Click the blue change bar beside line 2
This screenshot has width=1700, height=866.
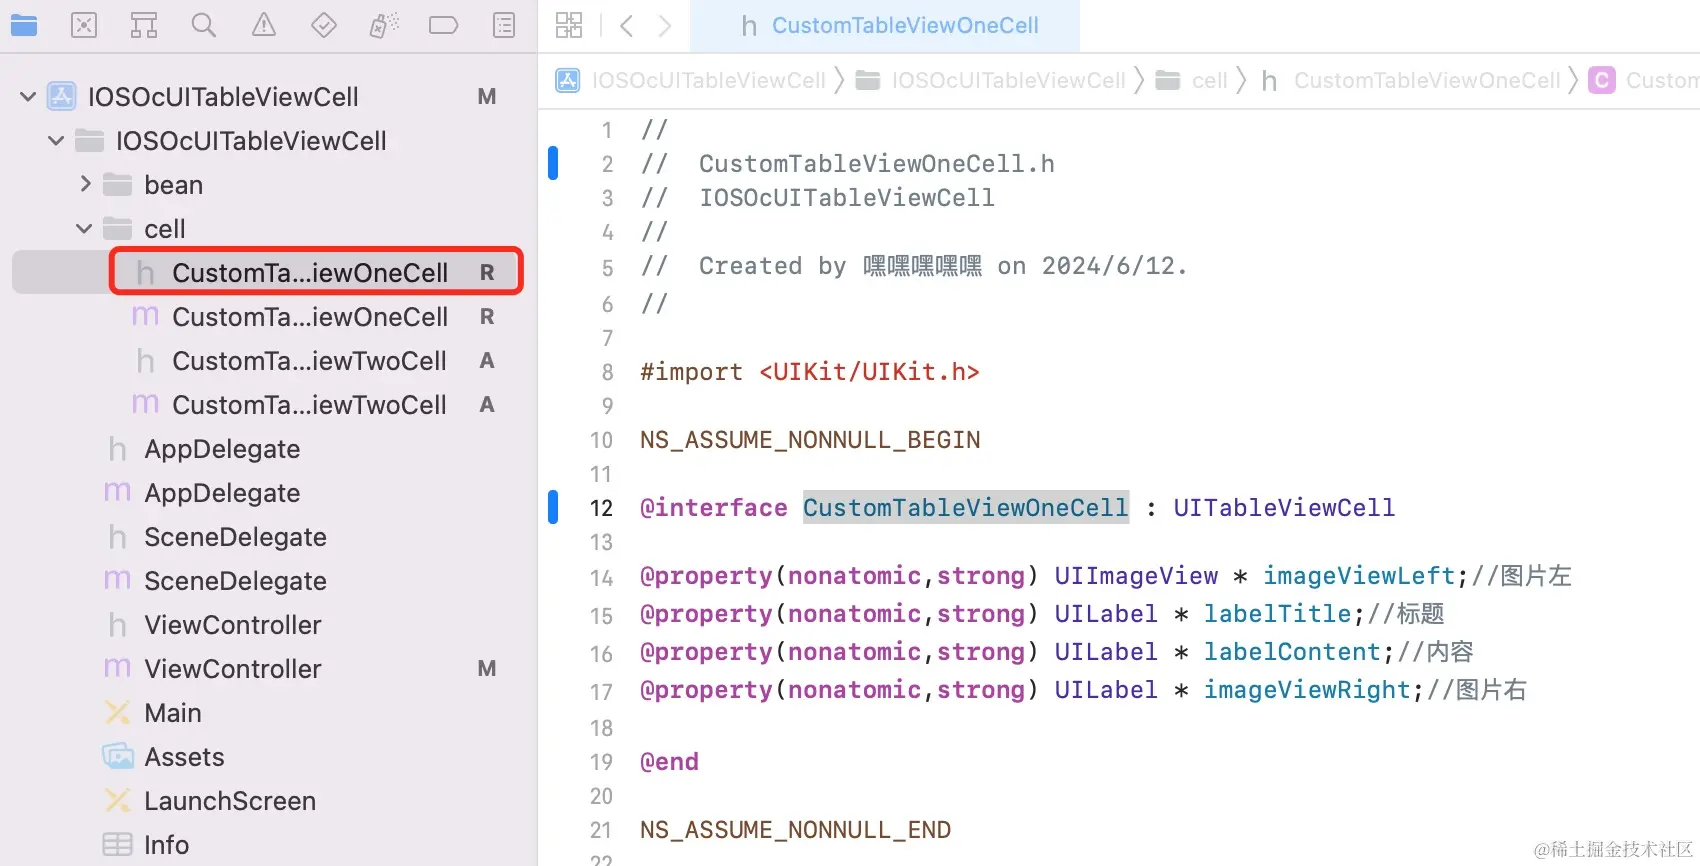coord(553,163)
